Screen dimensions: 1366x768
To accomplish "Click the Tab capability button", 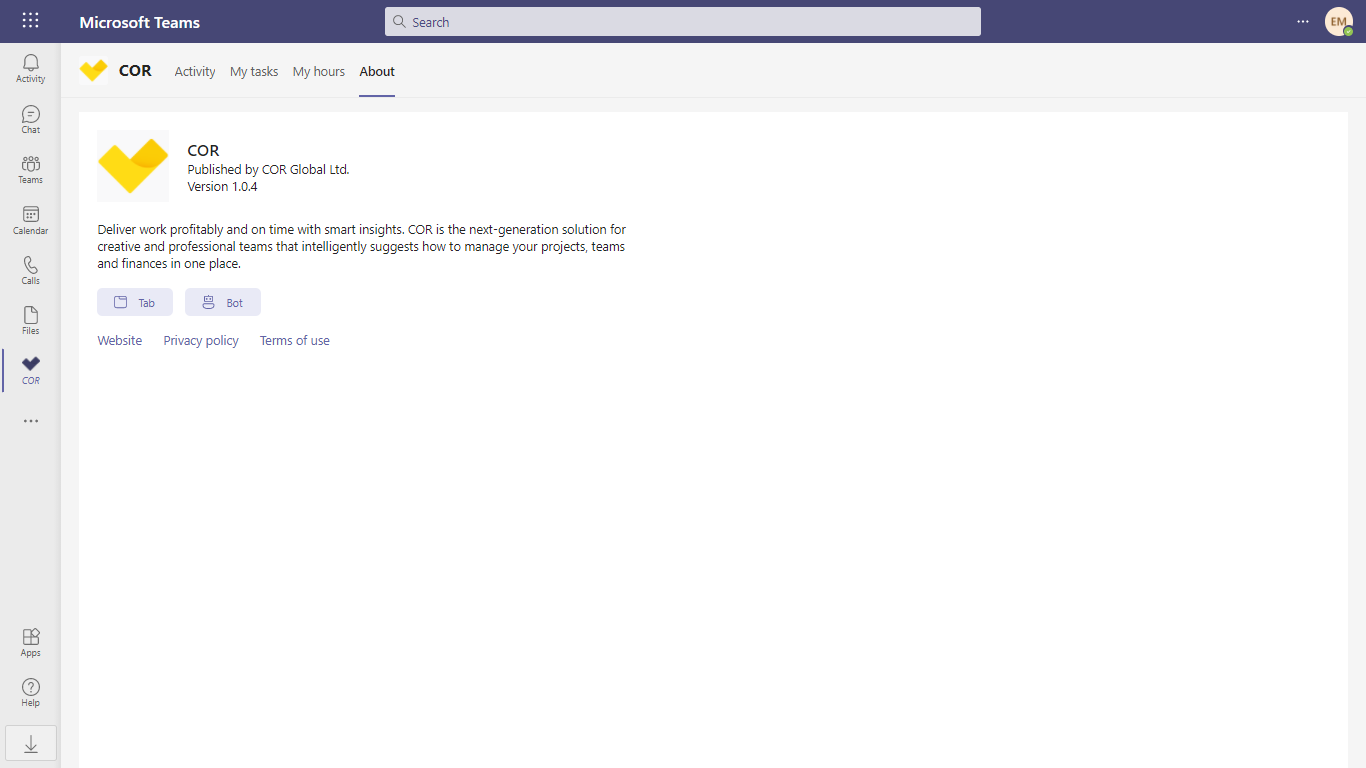I will coord(135,302).
